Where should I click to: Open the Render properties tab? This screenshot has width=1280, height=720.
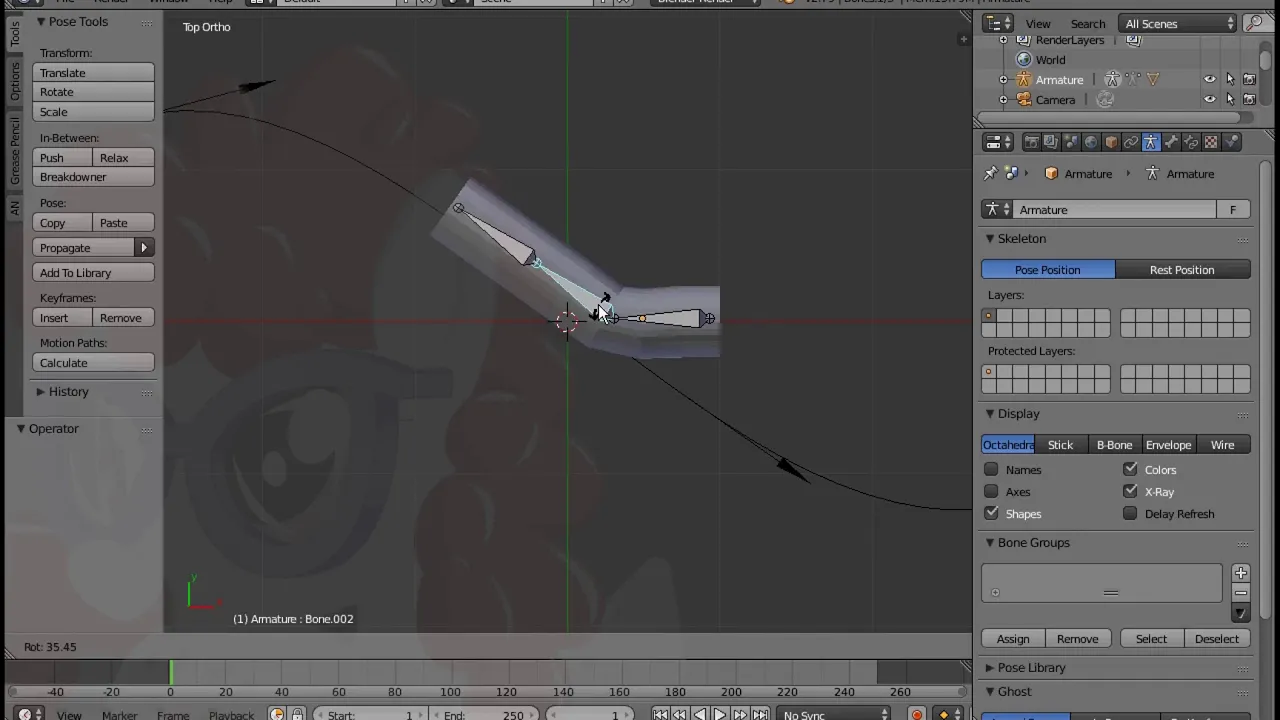1031,143
